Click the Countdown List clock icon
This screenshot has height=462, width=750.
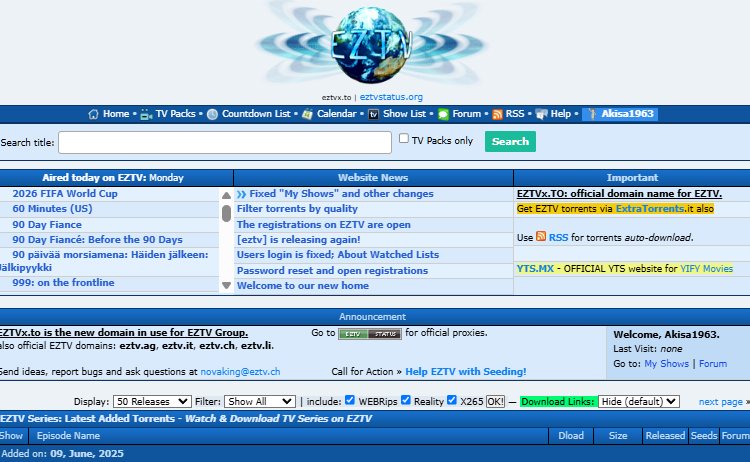point(212,114)
